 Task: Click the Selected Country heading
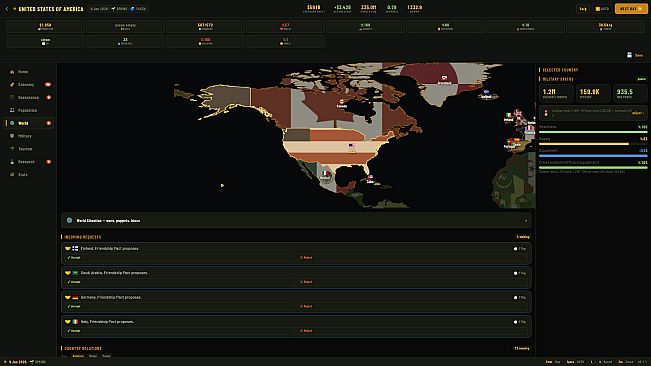tap(560, 70)
